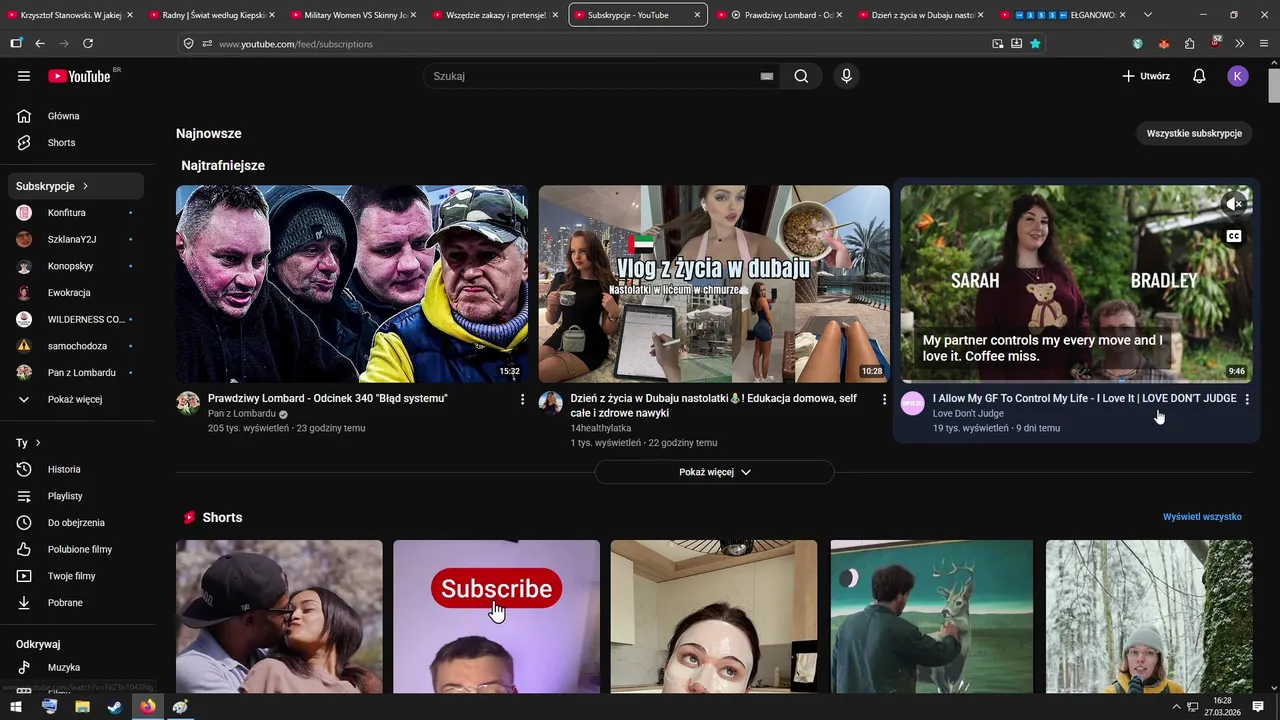Open Do obejrzenia watch later list
The width and height of the screenshot is (1280, 720).
click(x=78, y=523)
